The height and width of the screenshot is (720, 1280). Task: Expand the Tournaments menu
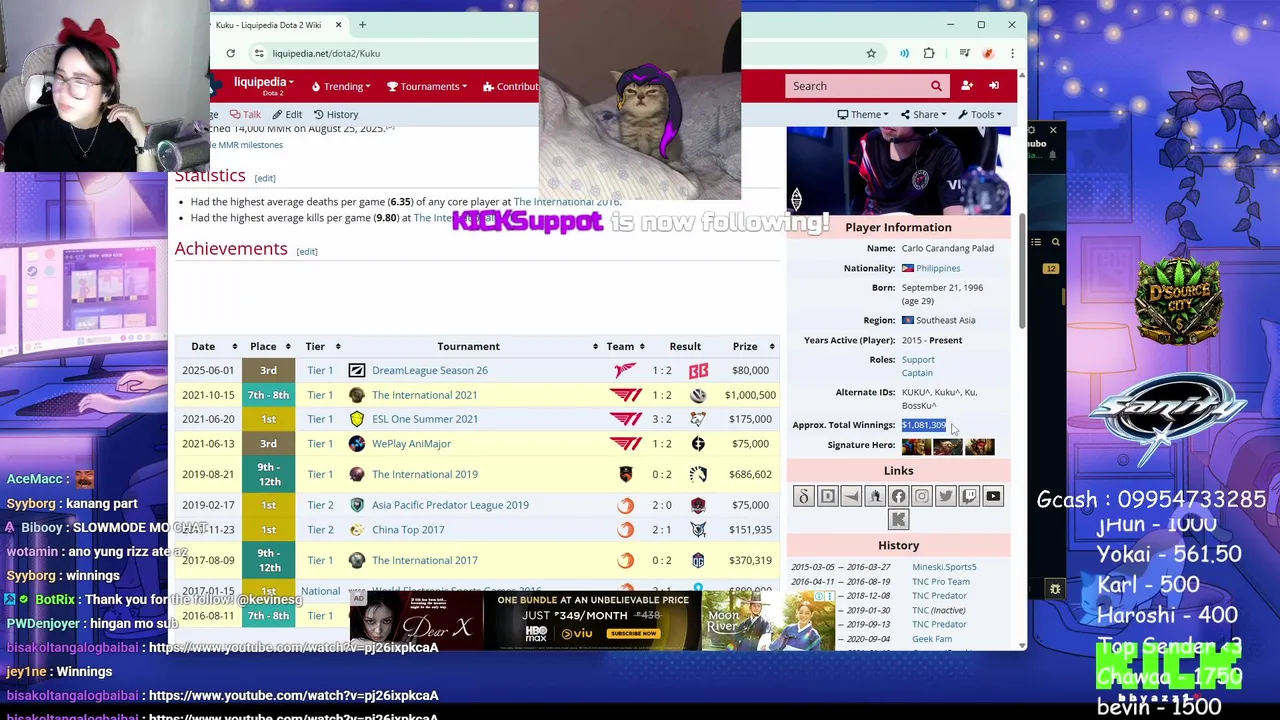tap(427, 87)
